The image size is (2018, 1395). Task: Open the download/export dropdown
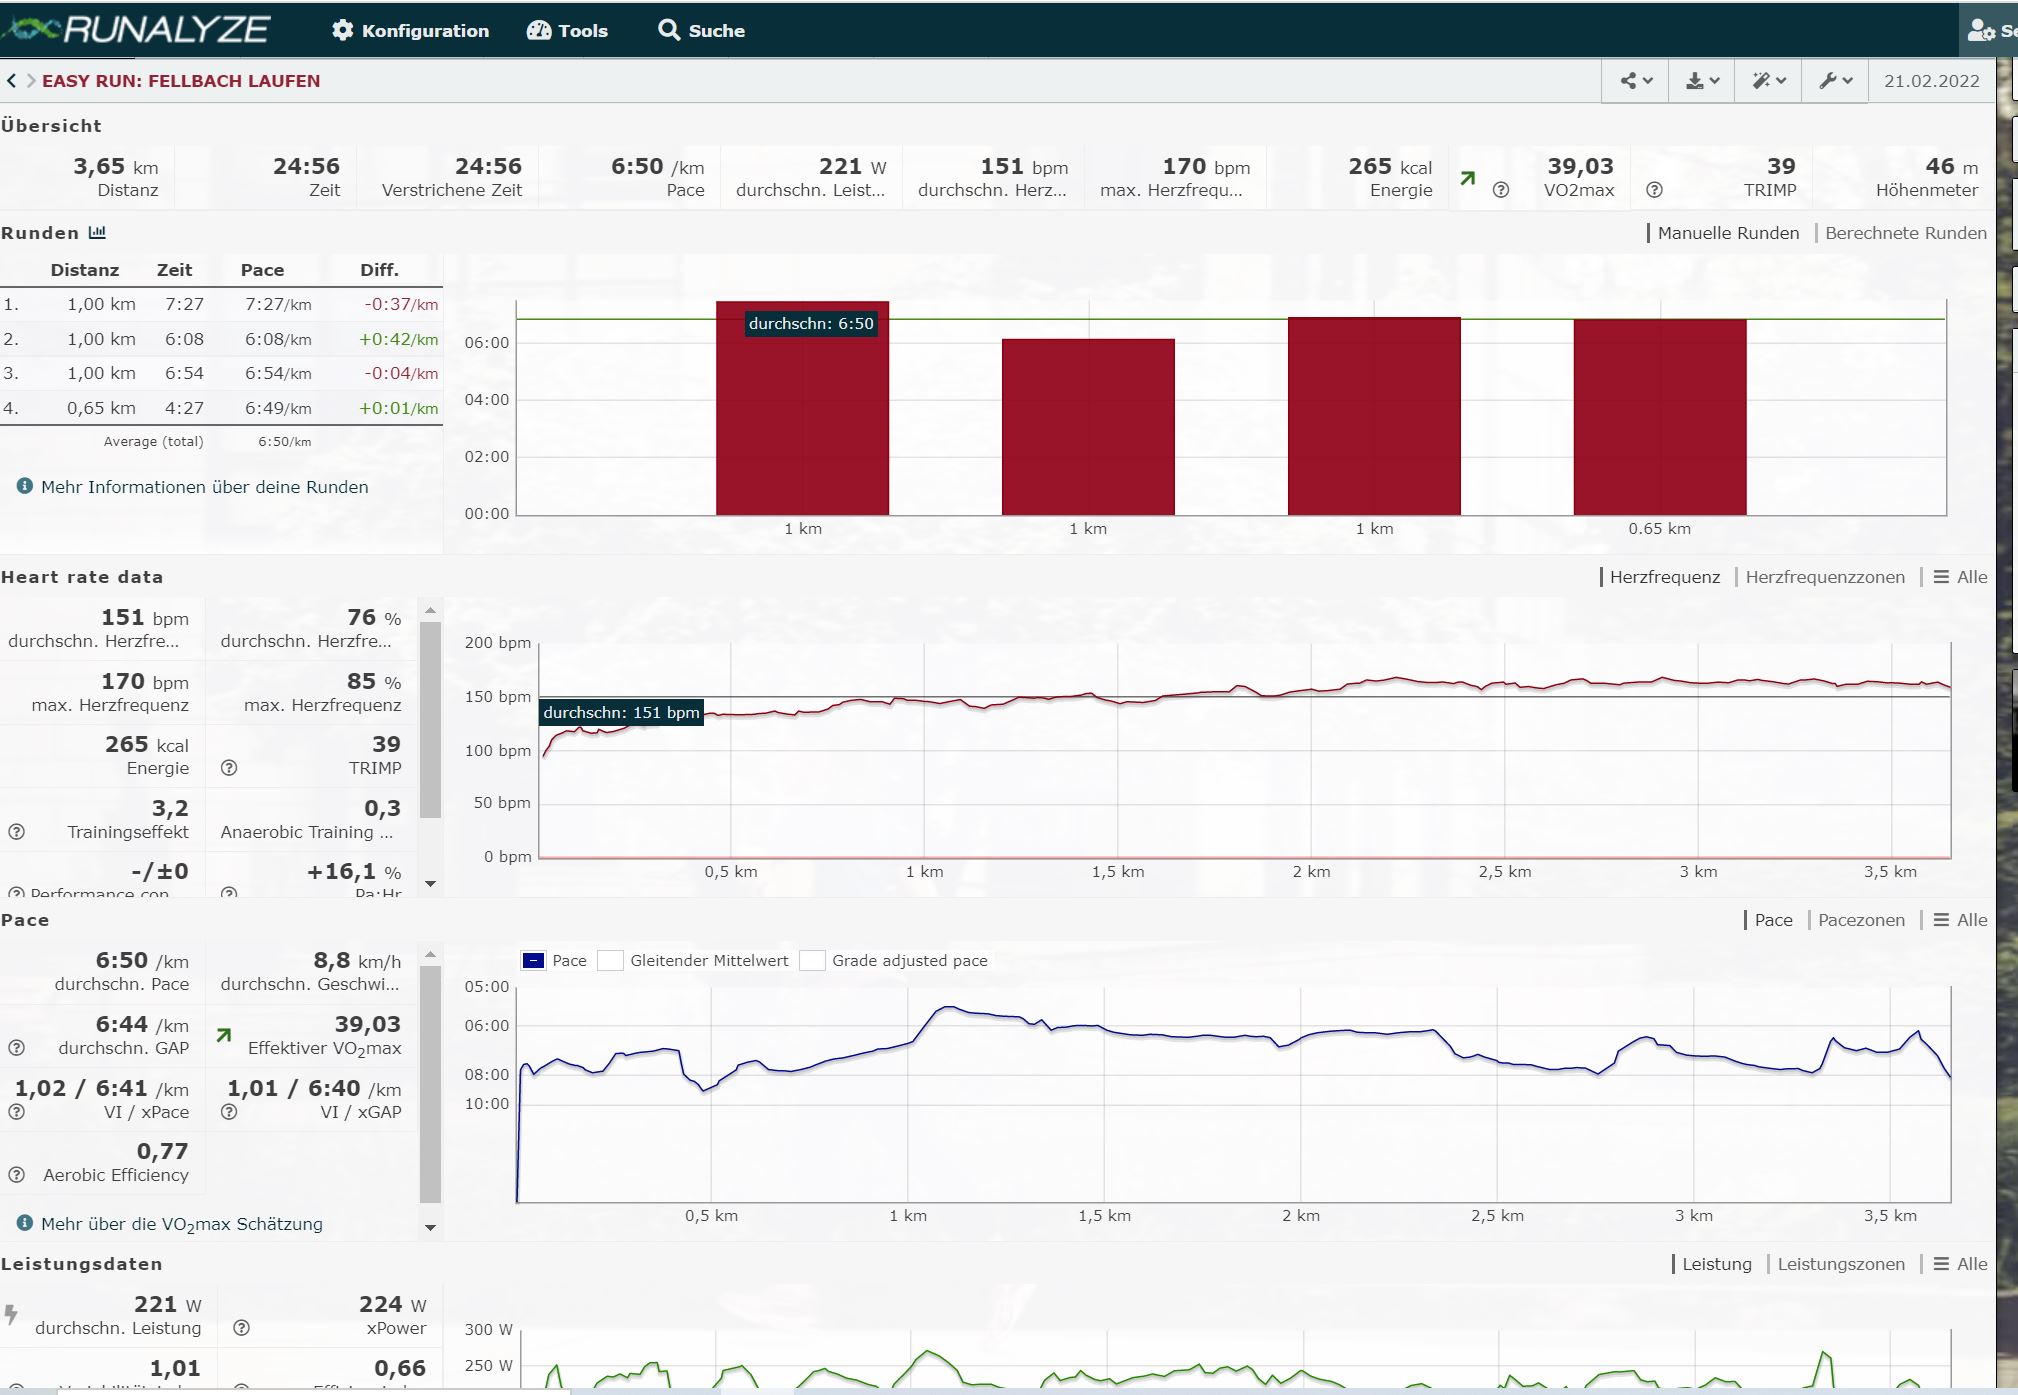pyautogui.click(x=1701, y=81)
